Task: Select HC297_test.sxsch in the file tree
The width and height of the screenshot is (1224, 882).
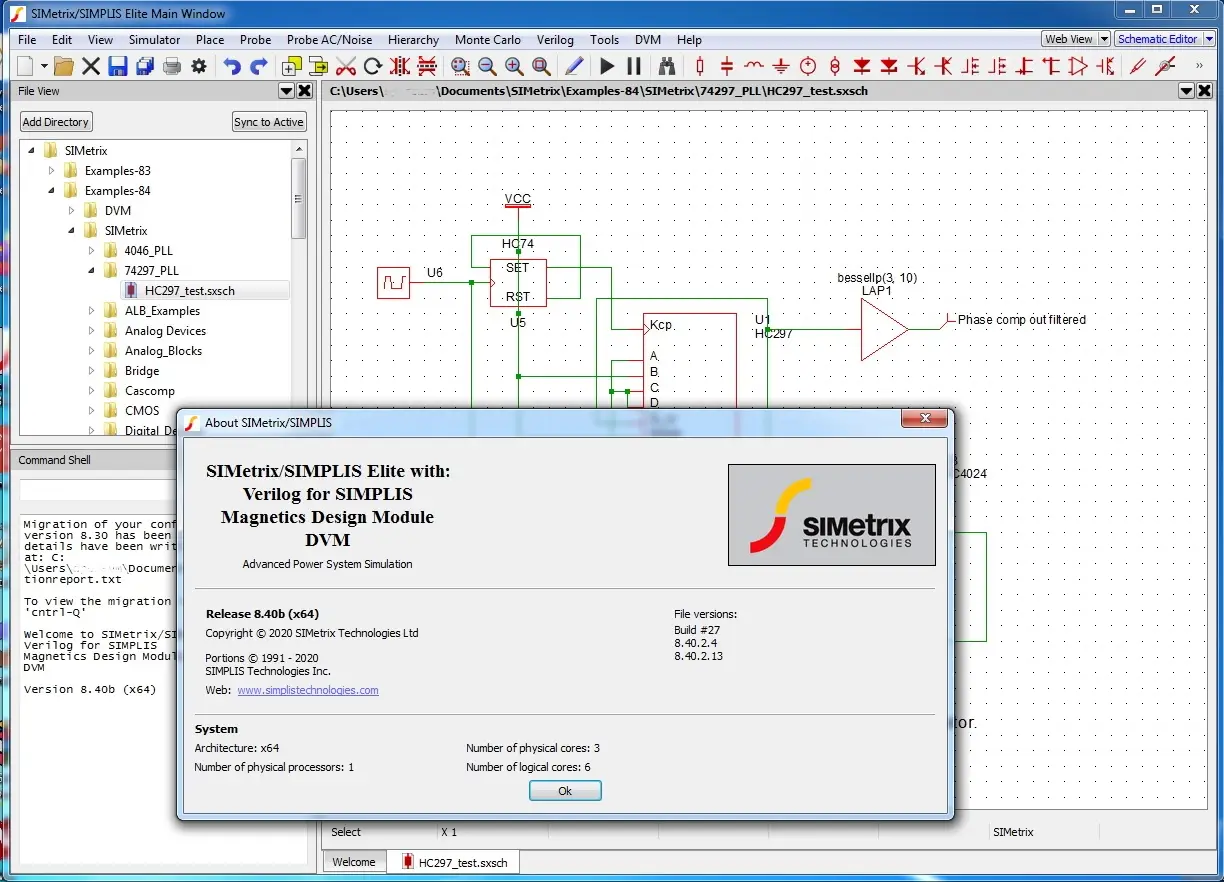Action: (x=190, y=291)
